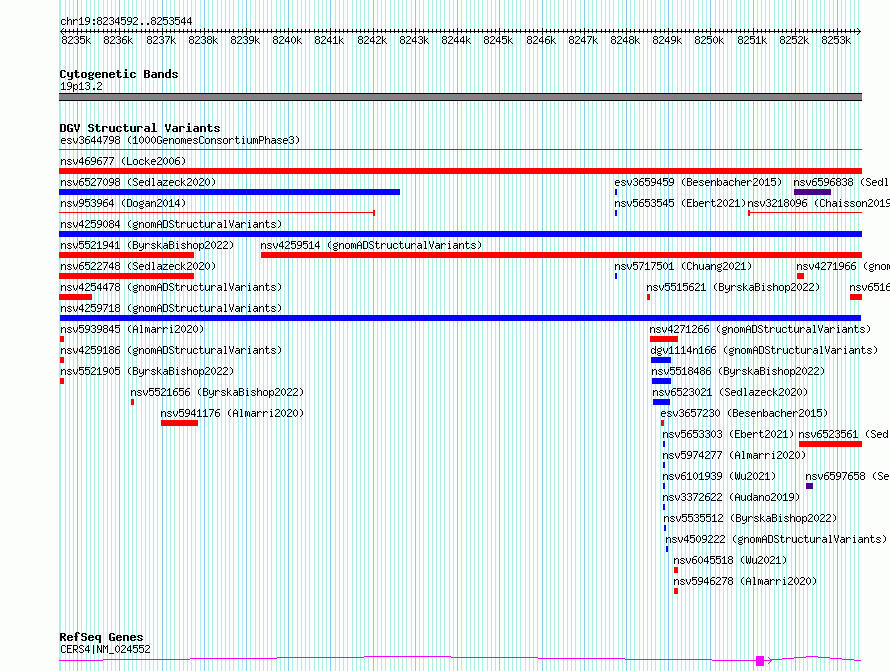Click the DGV Structural Variants track title

tap(140, 128)
